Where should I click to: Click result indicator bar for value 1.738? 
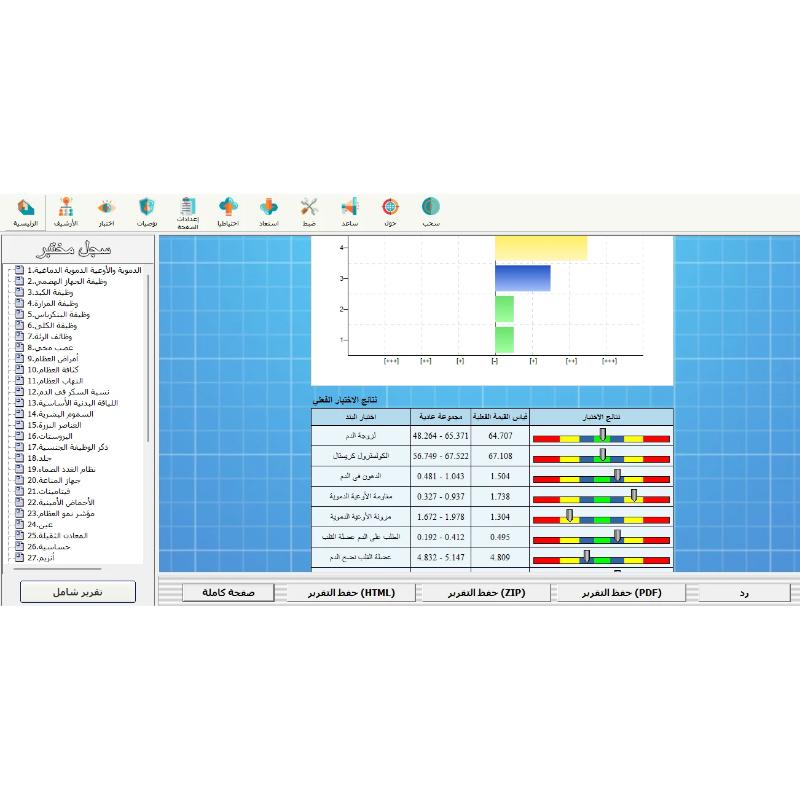602,497
